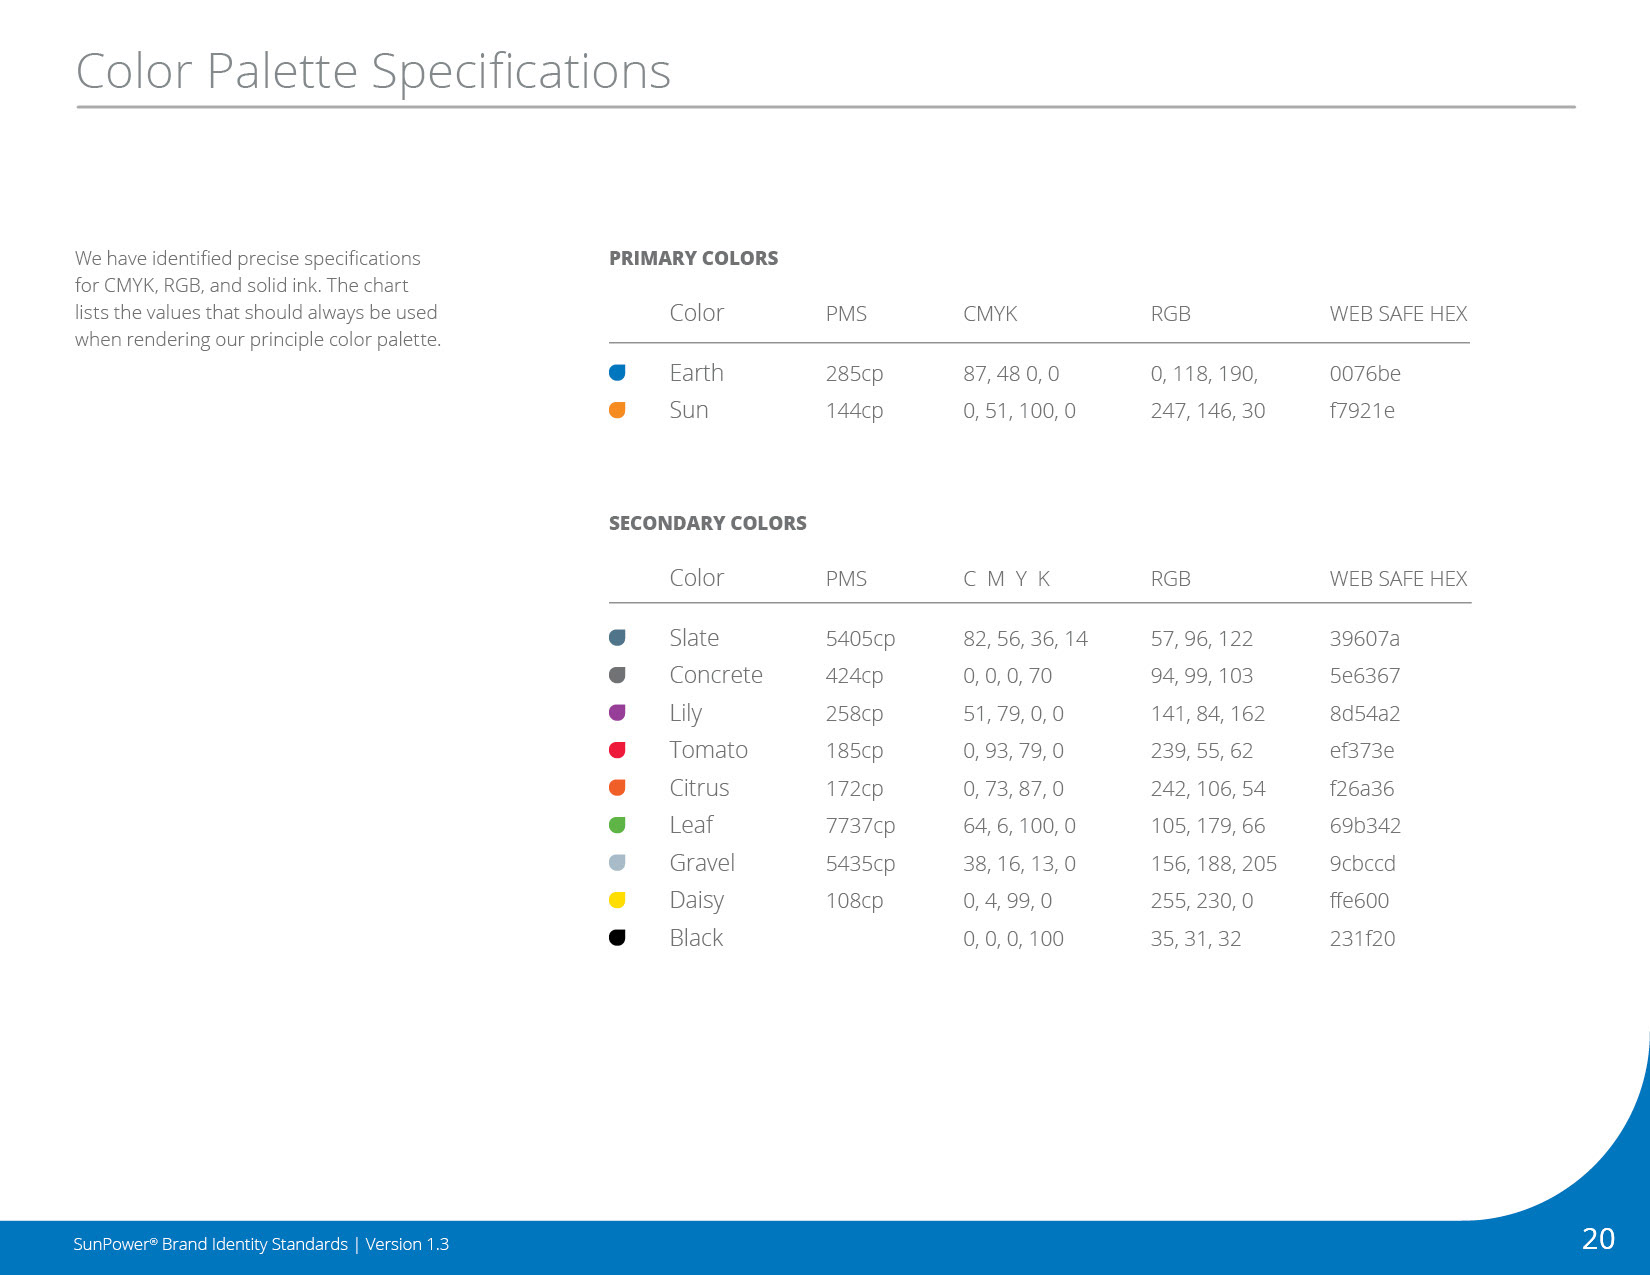Click the SunPower Brand Identity Standards footer

(261, 1244)
